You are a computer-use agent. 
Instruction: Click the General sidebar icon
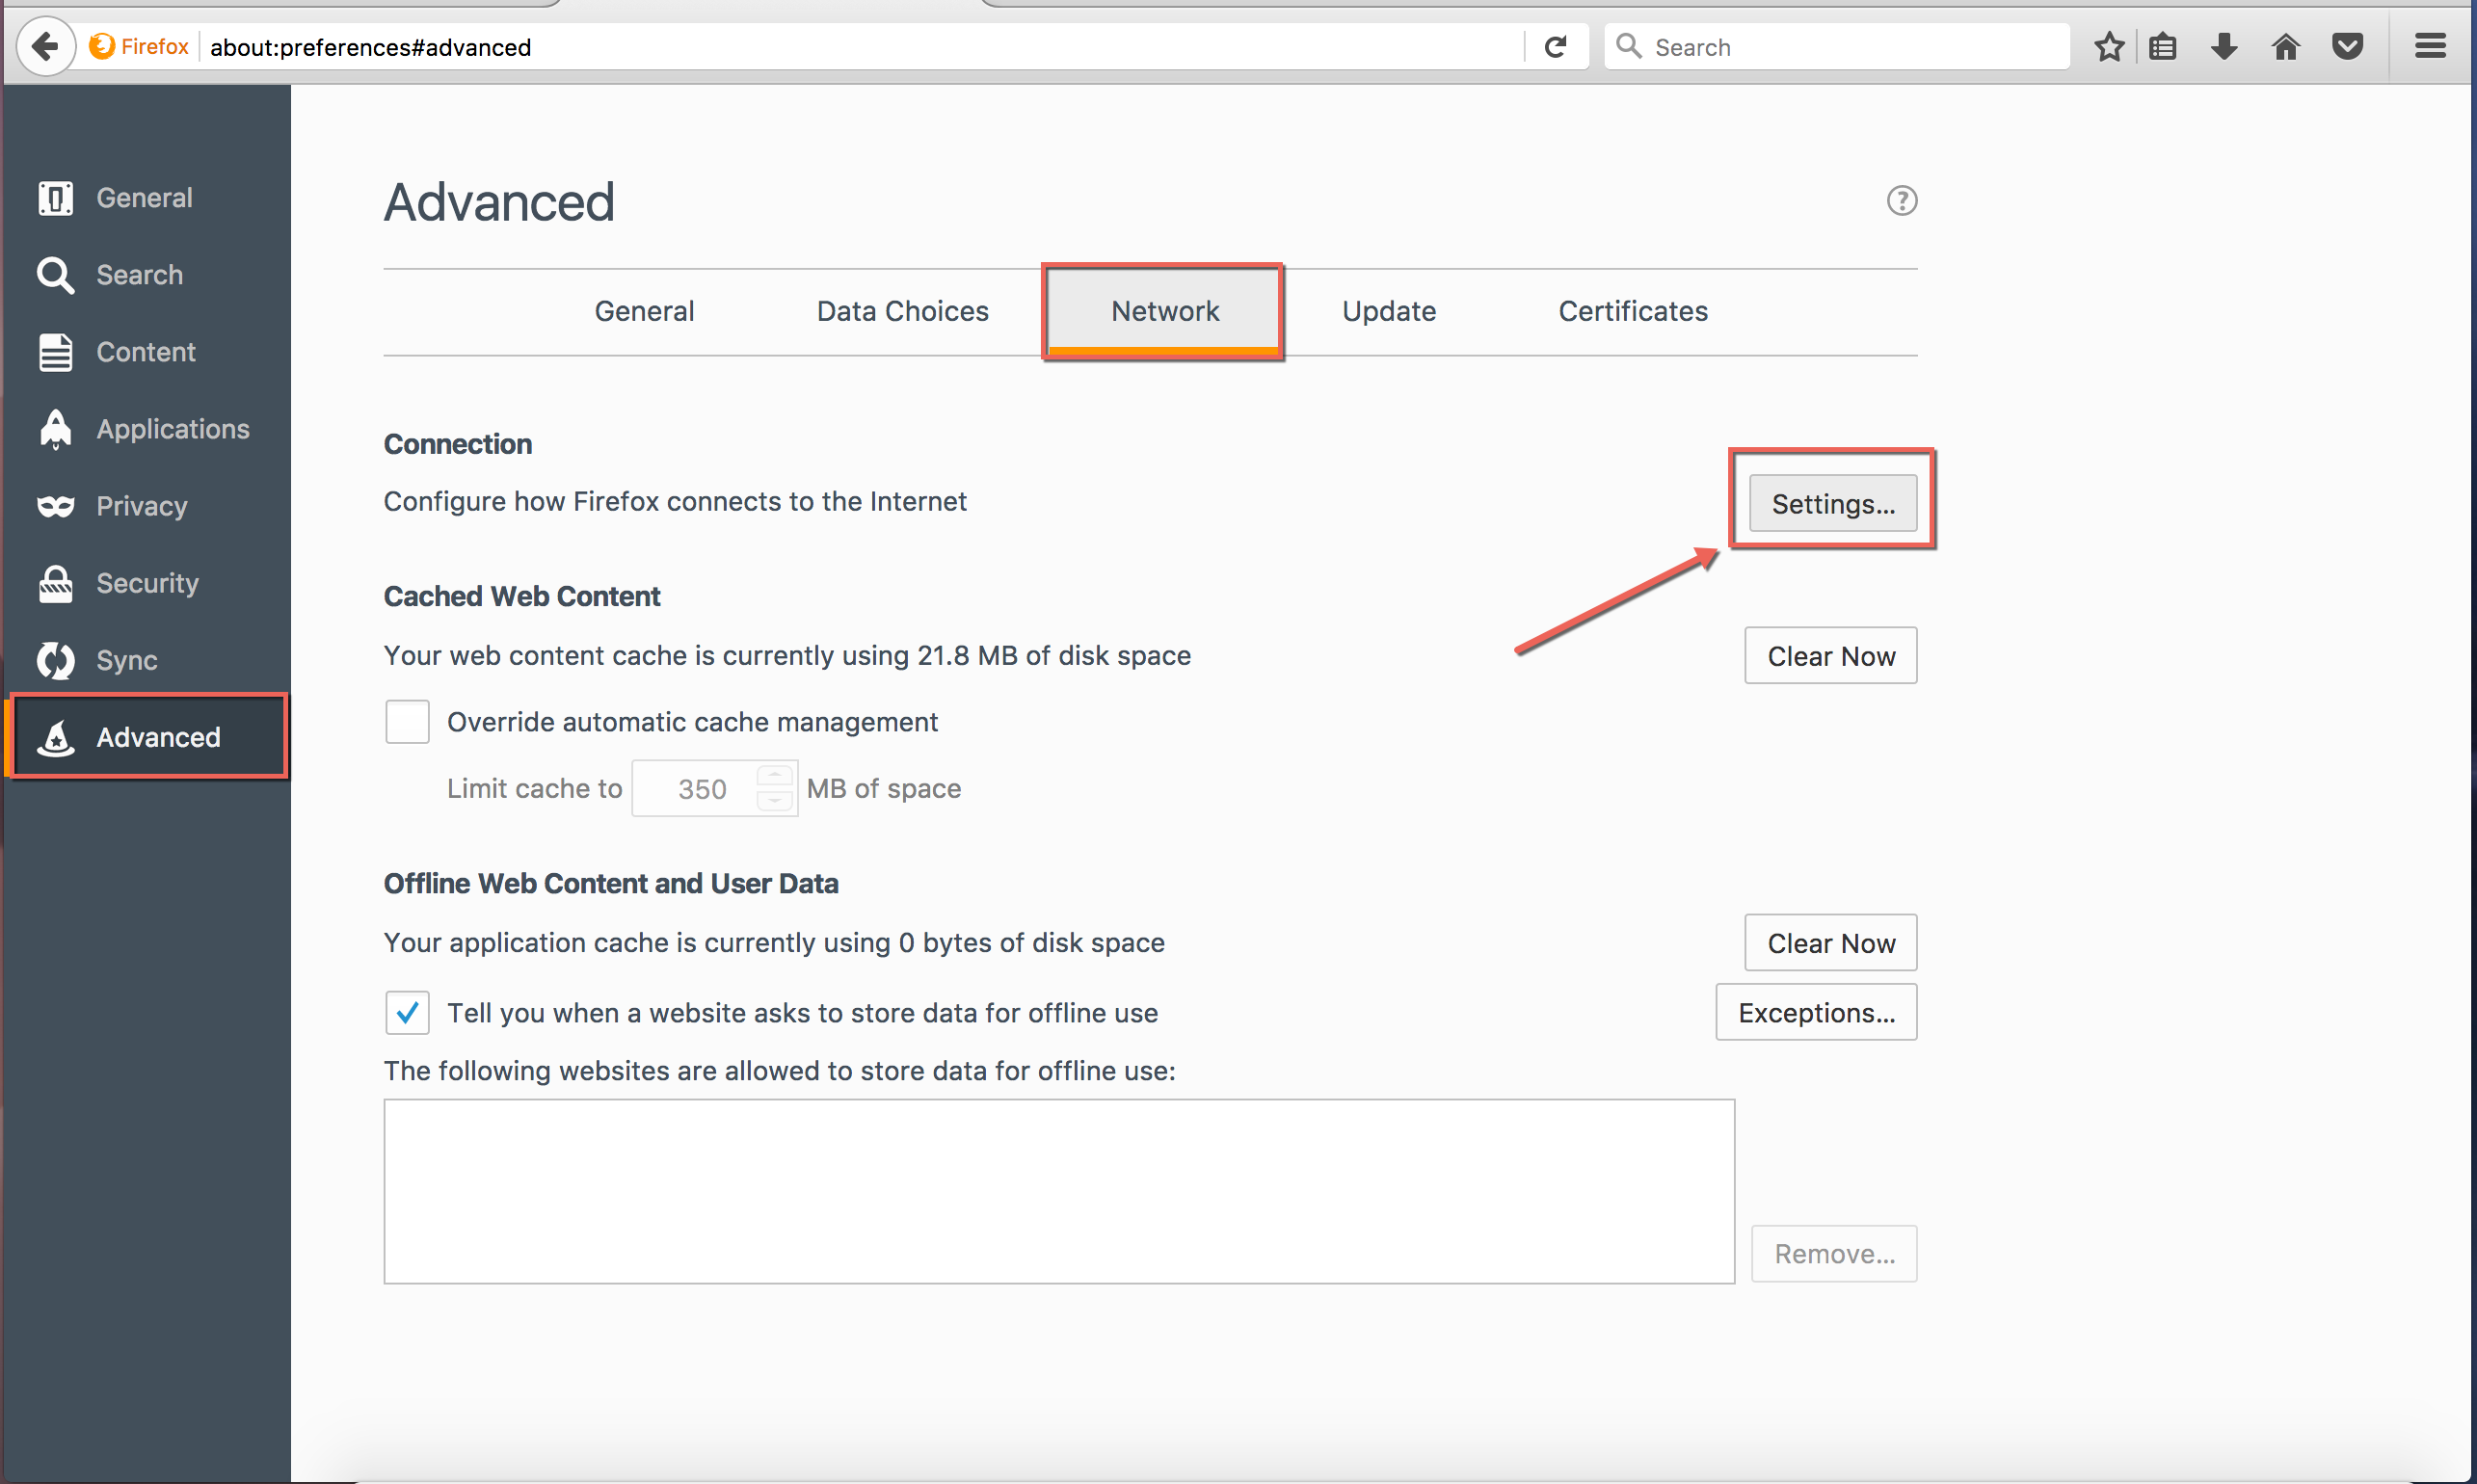pyautogui.click(x=58, y=195)
